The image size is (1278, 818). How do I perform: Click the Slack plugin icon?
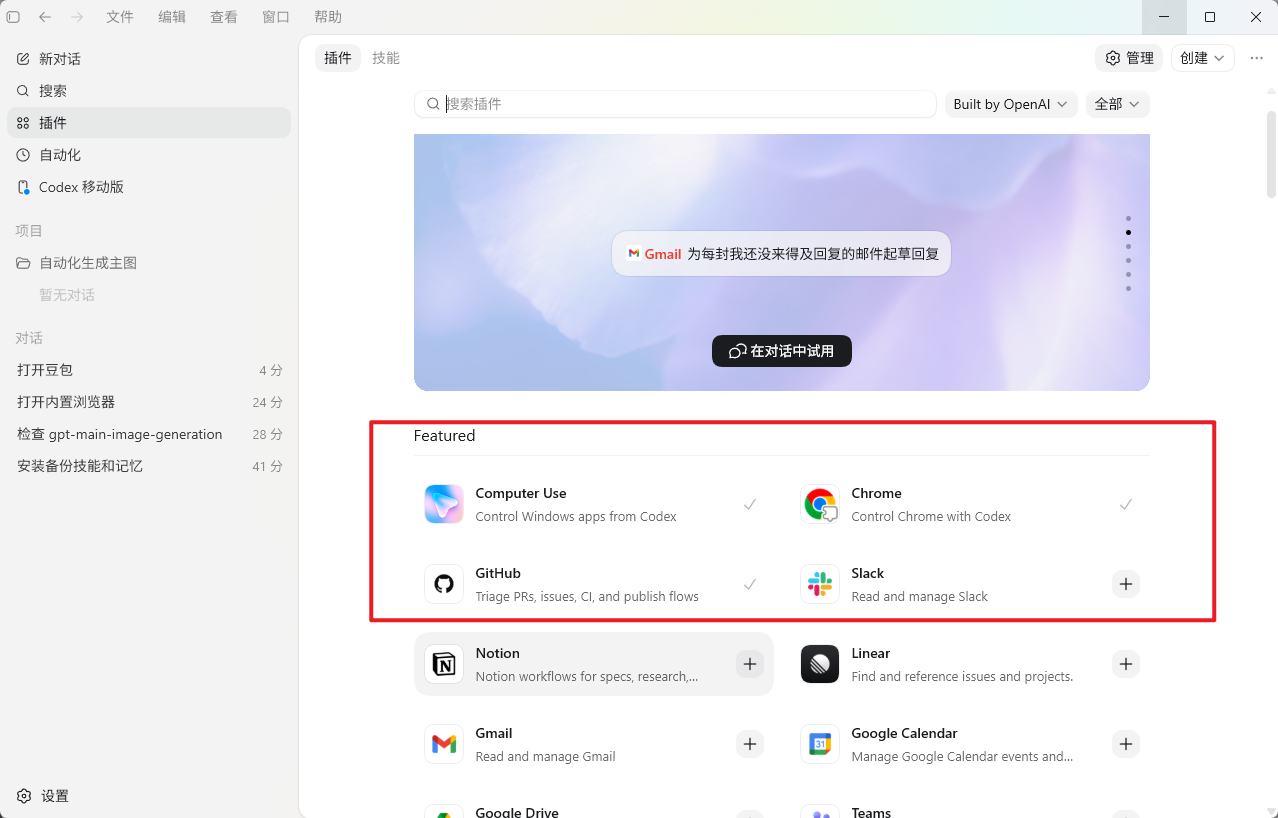(820, 584)
